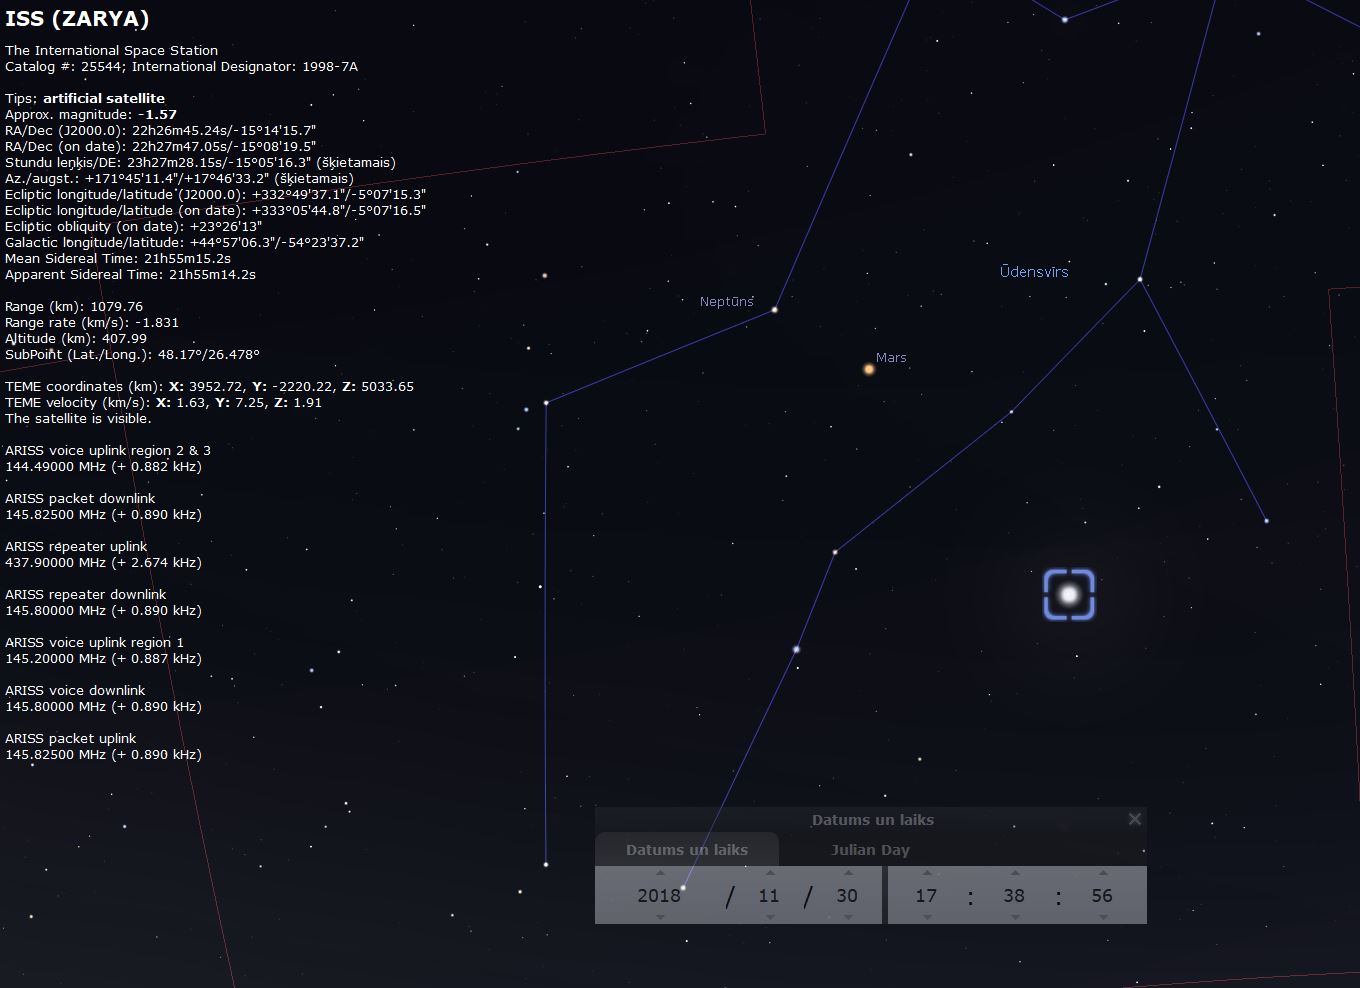Click the ISS (ZARYA) title text
Image resolution: width=1360 pixels, height=988 pixels.
pos(78,19)
